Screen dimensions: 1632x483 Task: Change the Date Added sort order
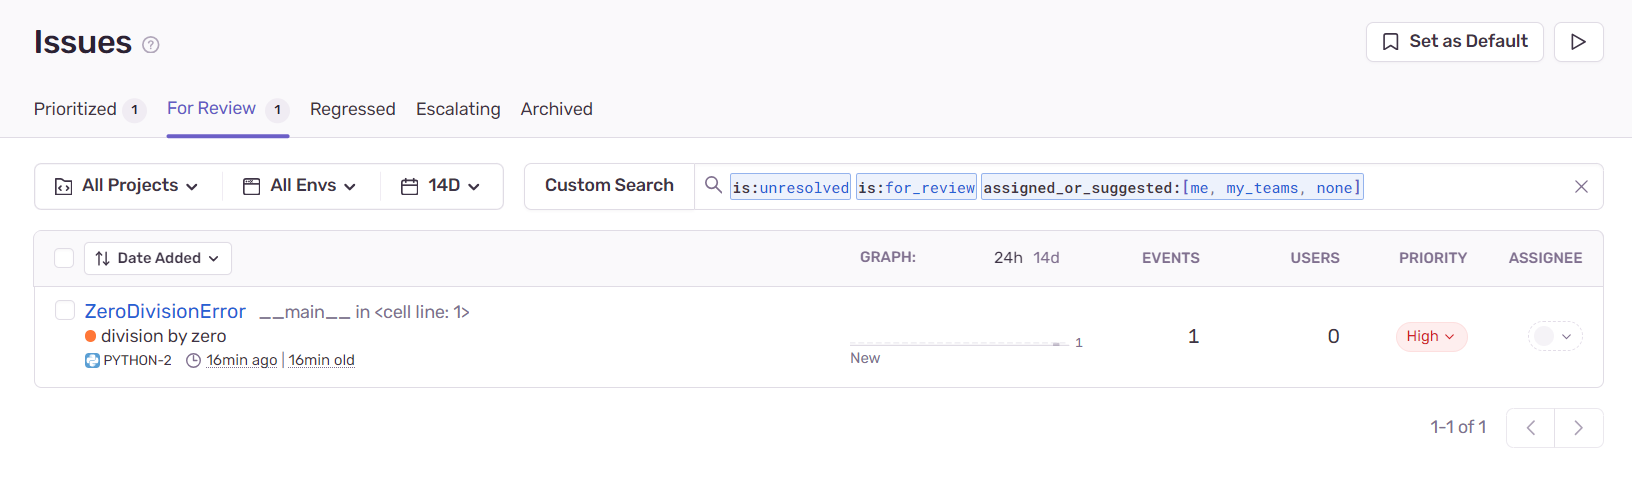[158, 258]
